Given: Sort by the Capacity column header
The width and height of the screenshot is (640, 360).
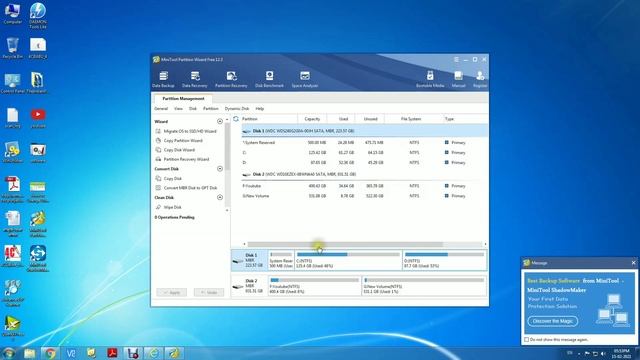Looking at the screenshot, I should point(312,119).
